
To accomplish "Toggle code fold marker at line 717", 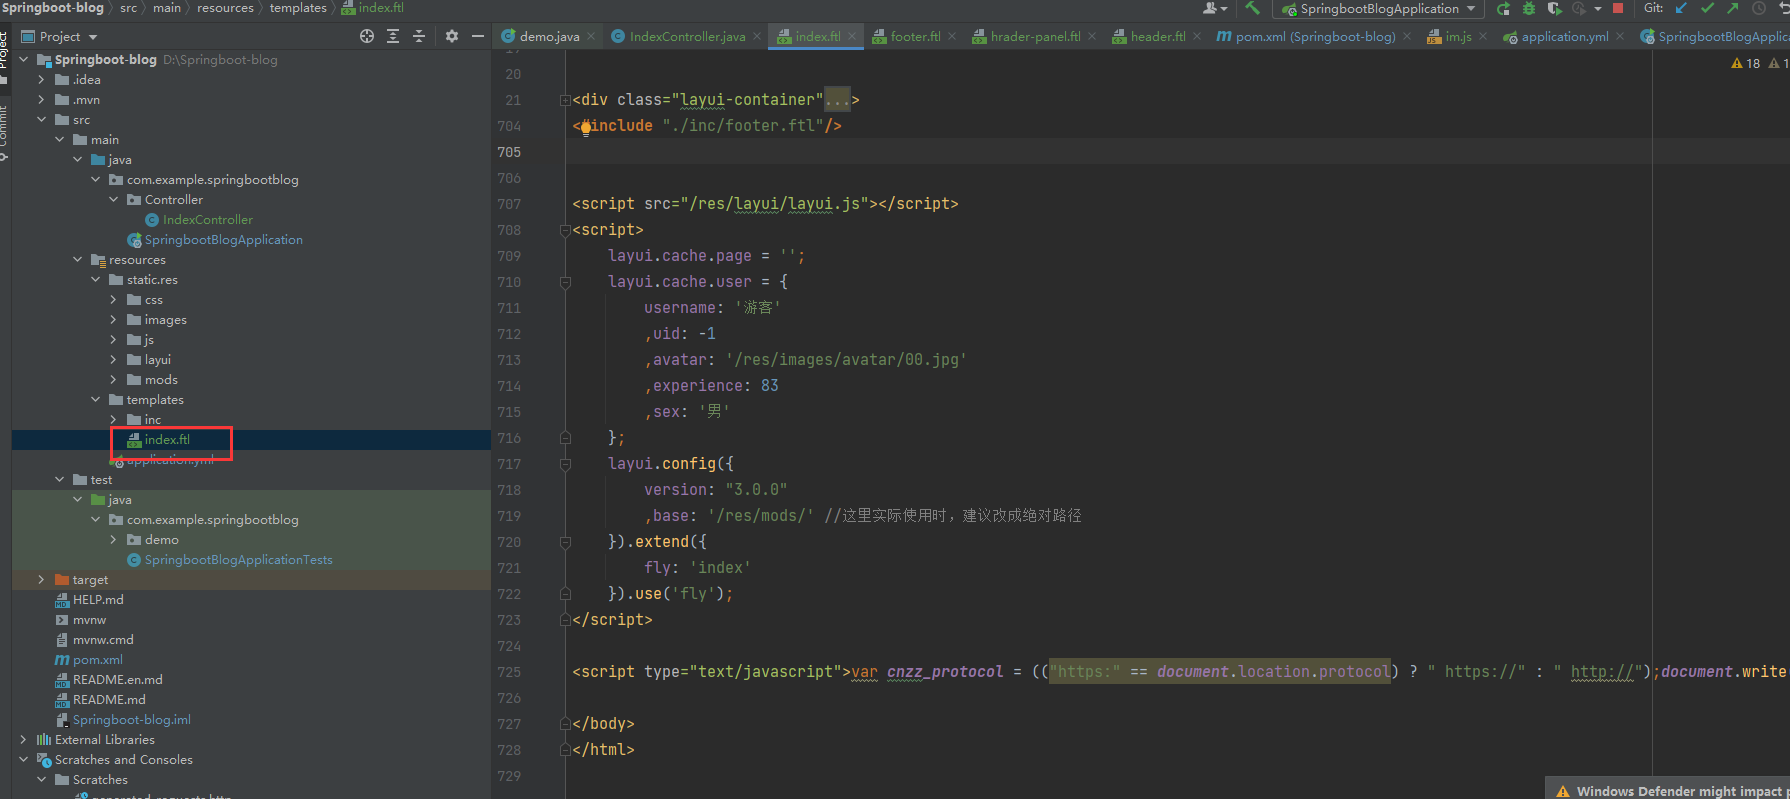I will click(565, 464).
